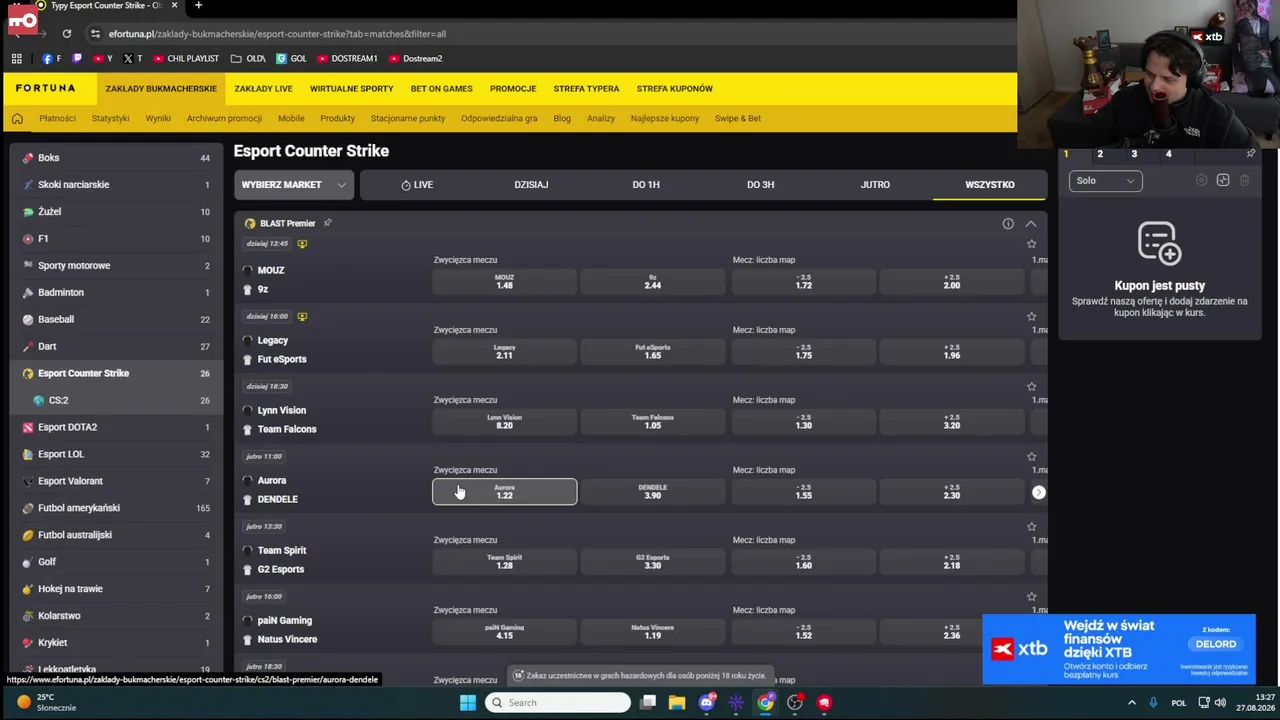Click the Fortuna logo
This screenshot has width=1280, height=720.
(x=45, y=88)
